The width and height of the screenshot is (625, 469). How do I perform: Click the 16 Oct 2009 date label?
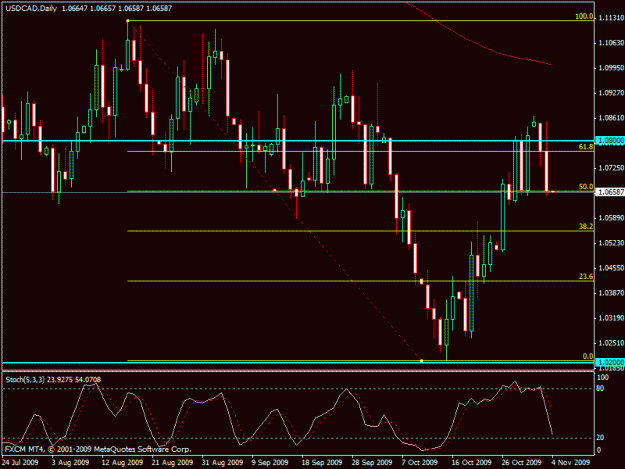coord(471,462)
